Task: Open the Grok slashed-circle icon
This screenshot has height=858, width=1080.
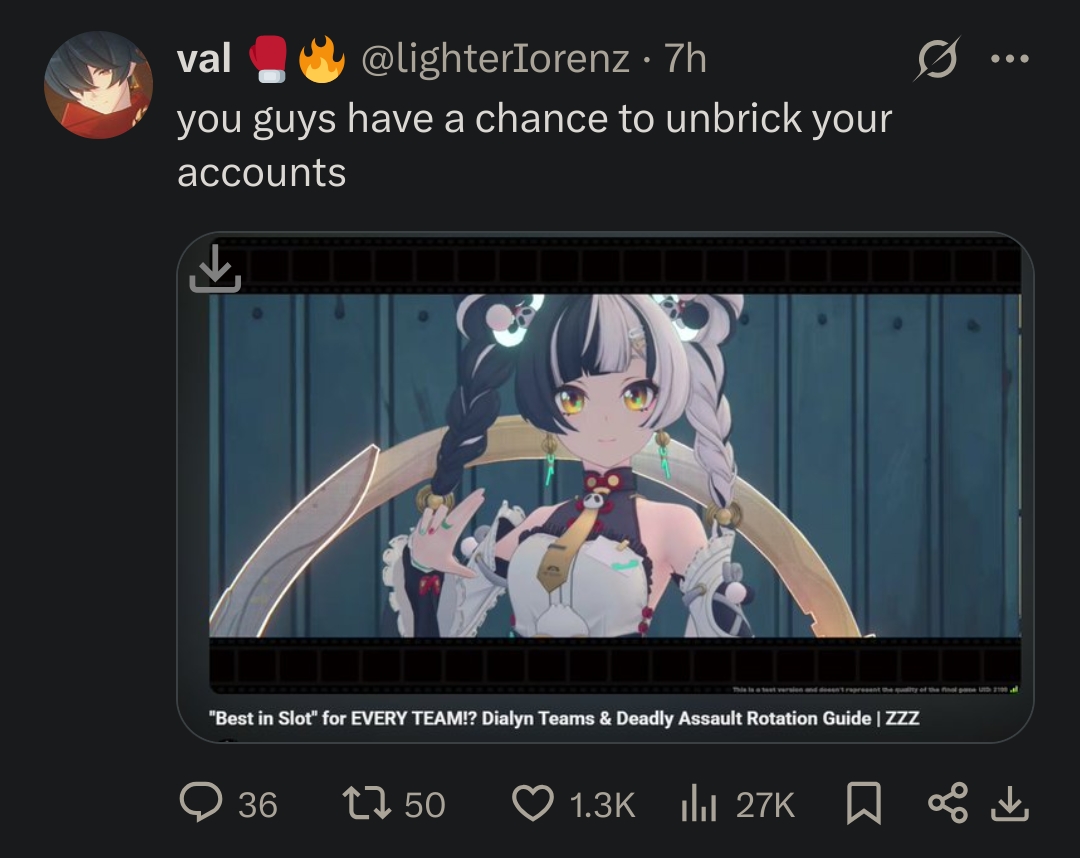Action: [937, 59]
